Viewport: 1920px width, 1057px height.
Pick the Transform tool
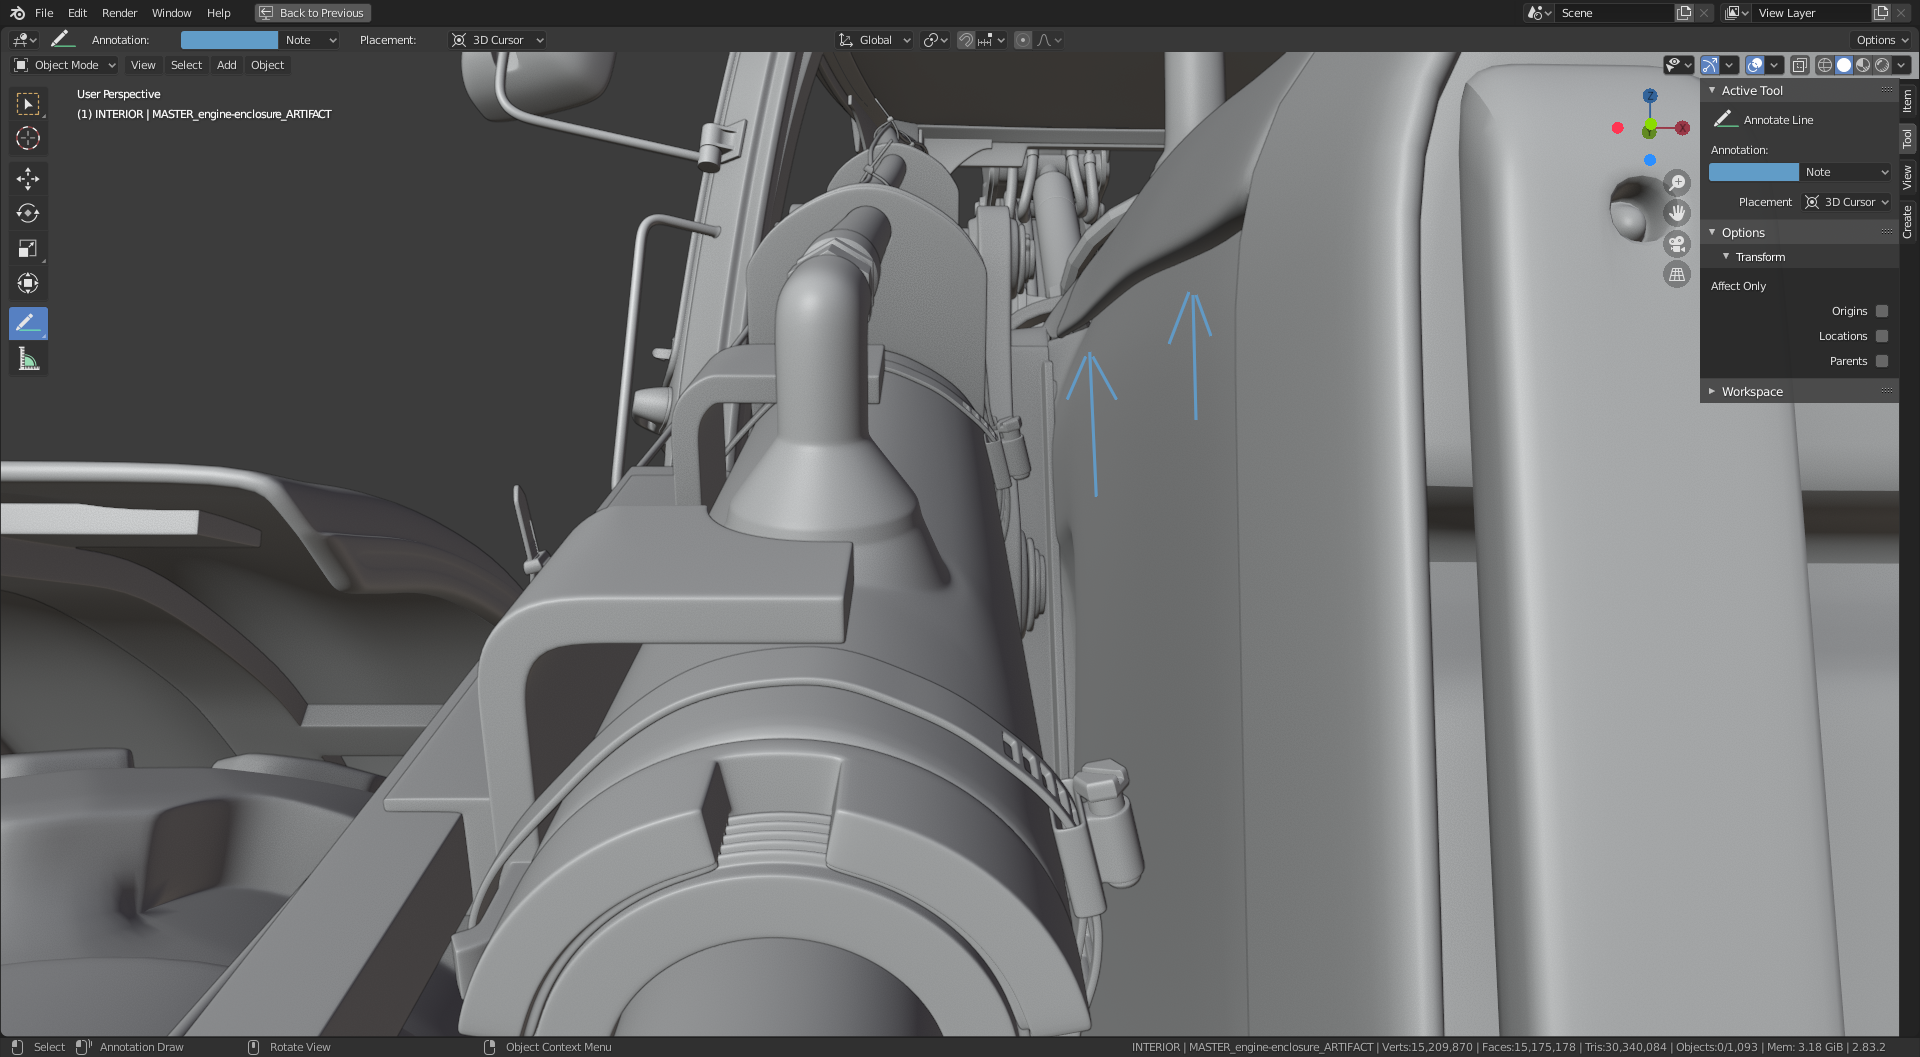[28, 283]
